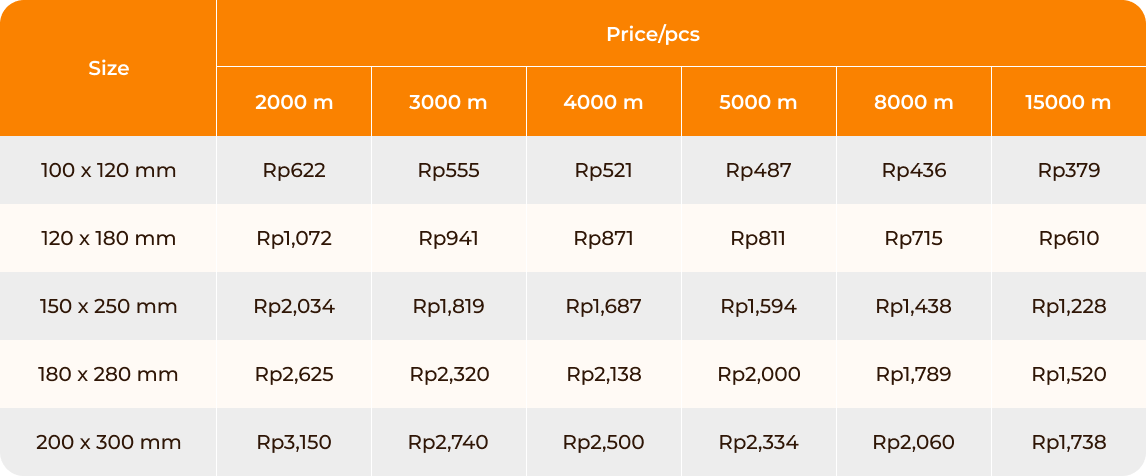Select the 15000 m column header
Image resolution: width=1146 pixels, height=476 pixels.
coord(1069,102)
